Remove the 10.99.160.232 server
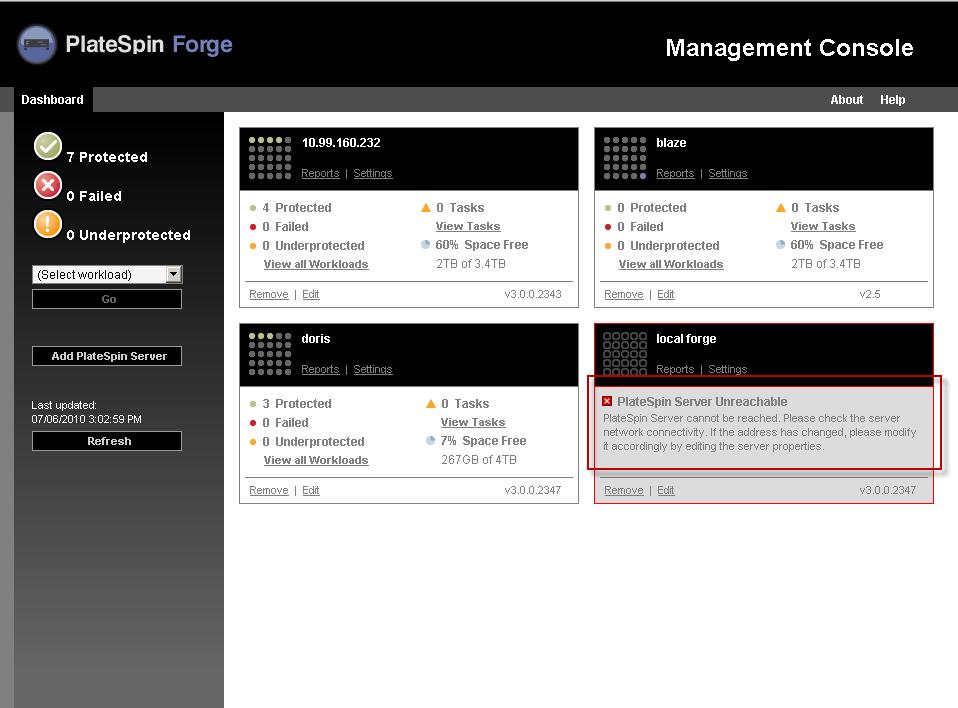Screen dimensions: 958x708 pyautogui.click(x=269, y=294)
